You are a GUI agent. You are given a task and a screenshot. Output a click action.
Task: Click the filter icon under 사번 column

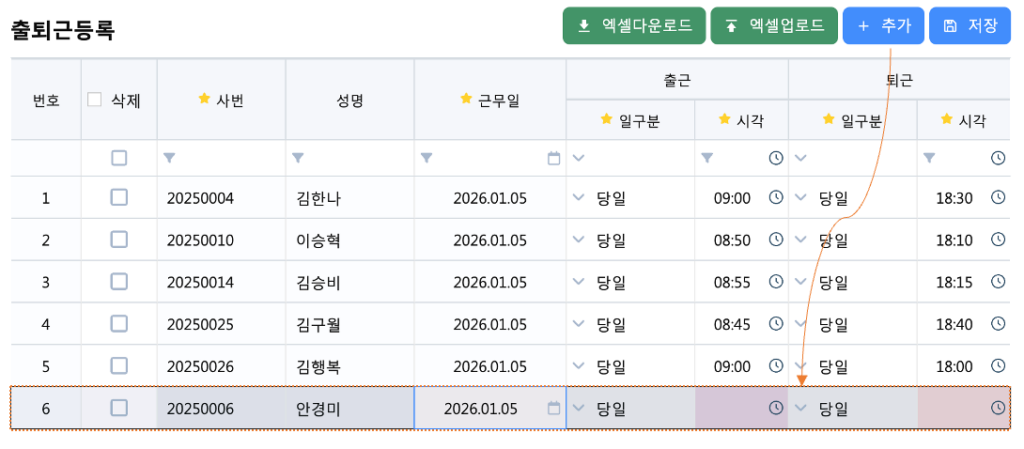169,158
